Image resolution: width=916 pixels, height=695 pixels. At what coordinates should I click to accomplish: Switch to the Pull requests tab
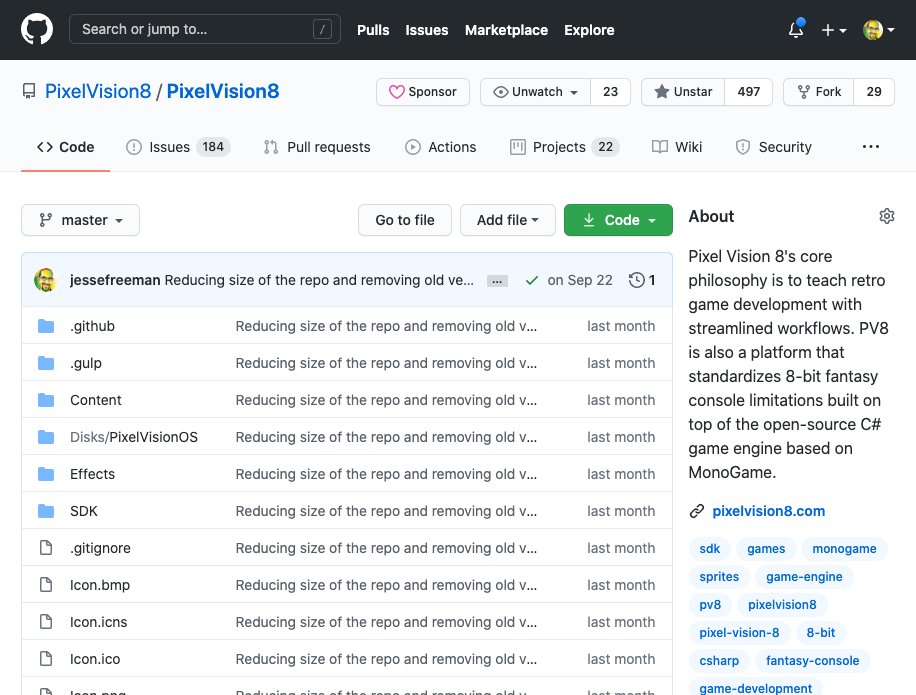[x=317, y=147]
